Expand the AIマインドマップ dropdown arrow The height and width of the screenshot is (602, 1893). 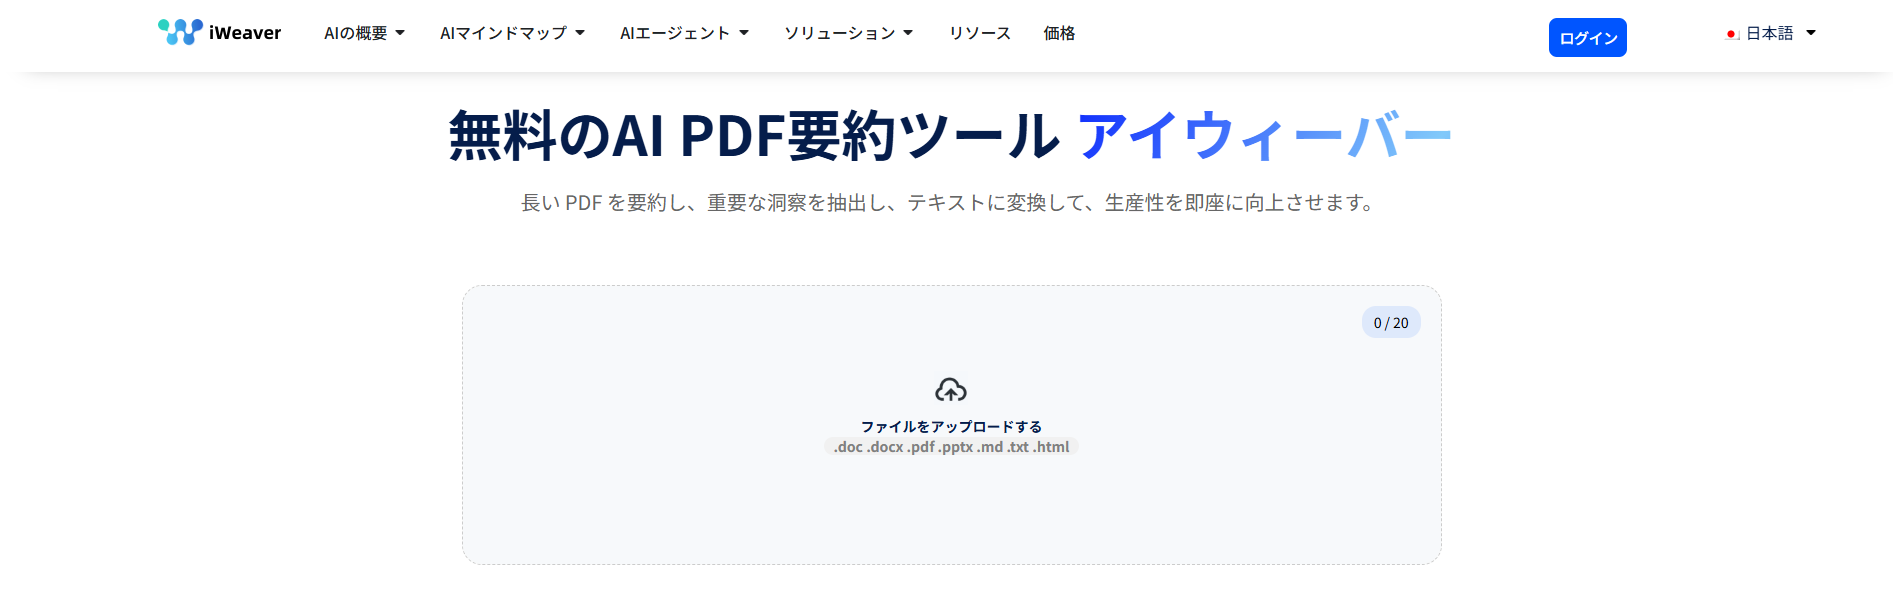(x=580, y=33)
